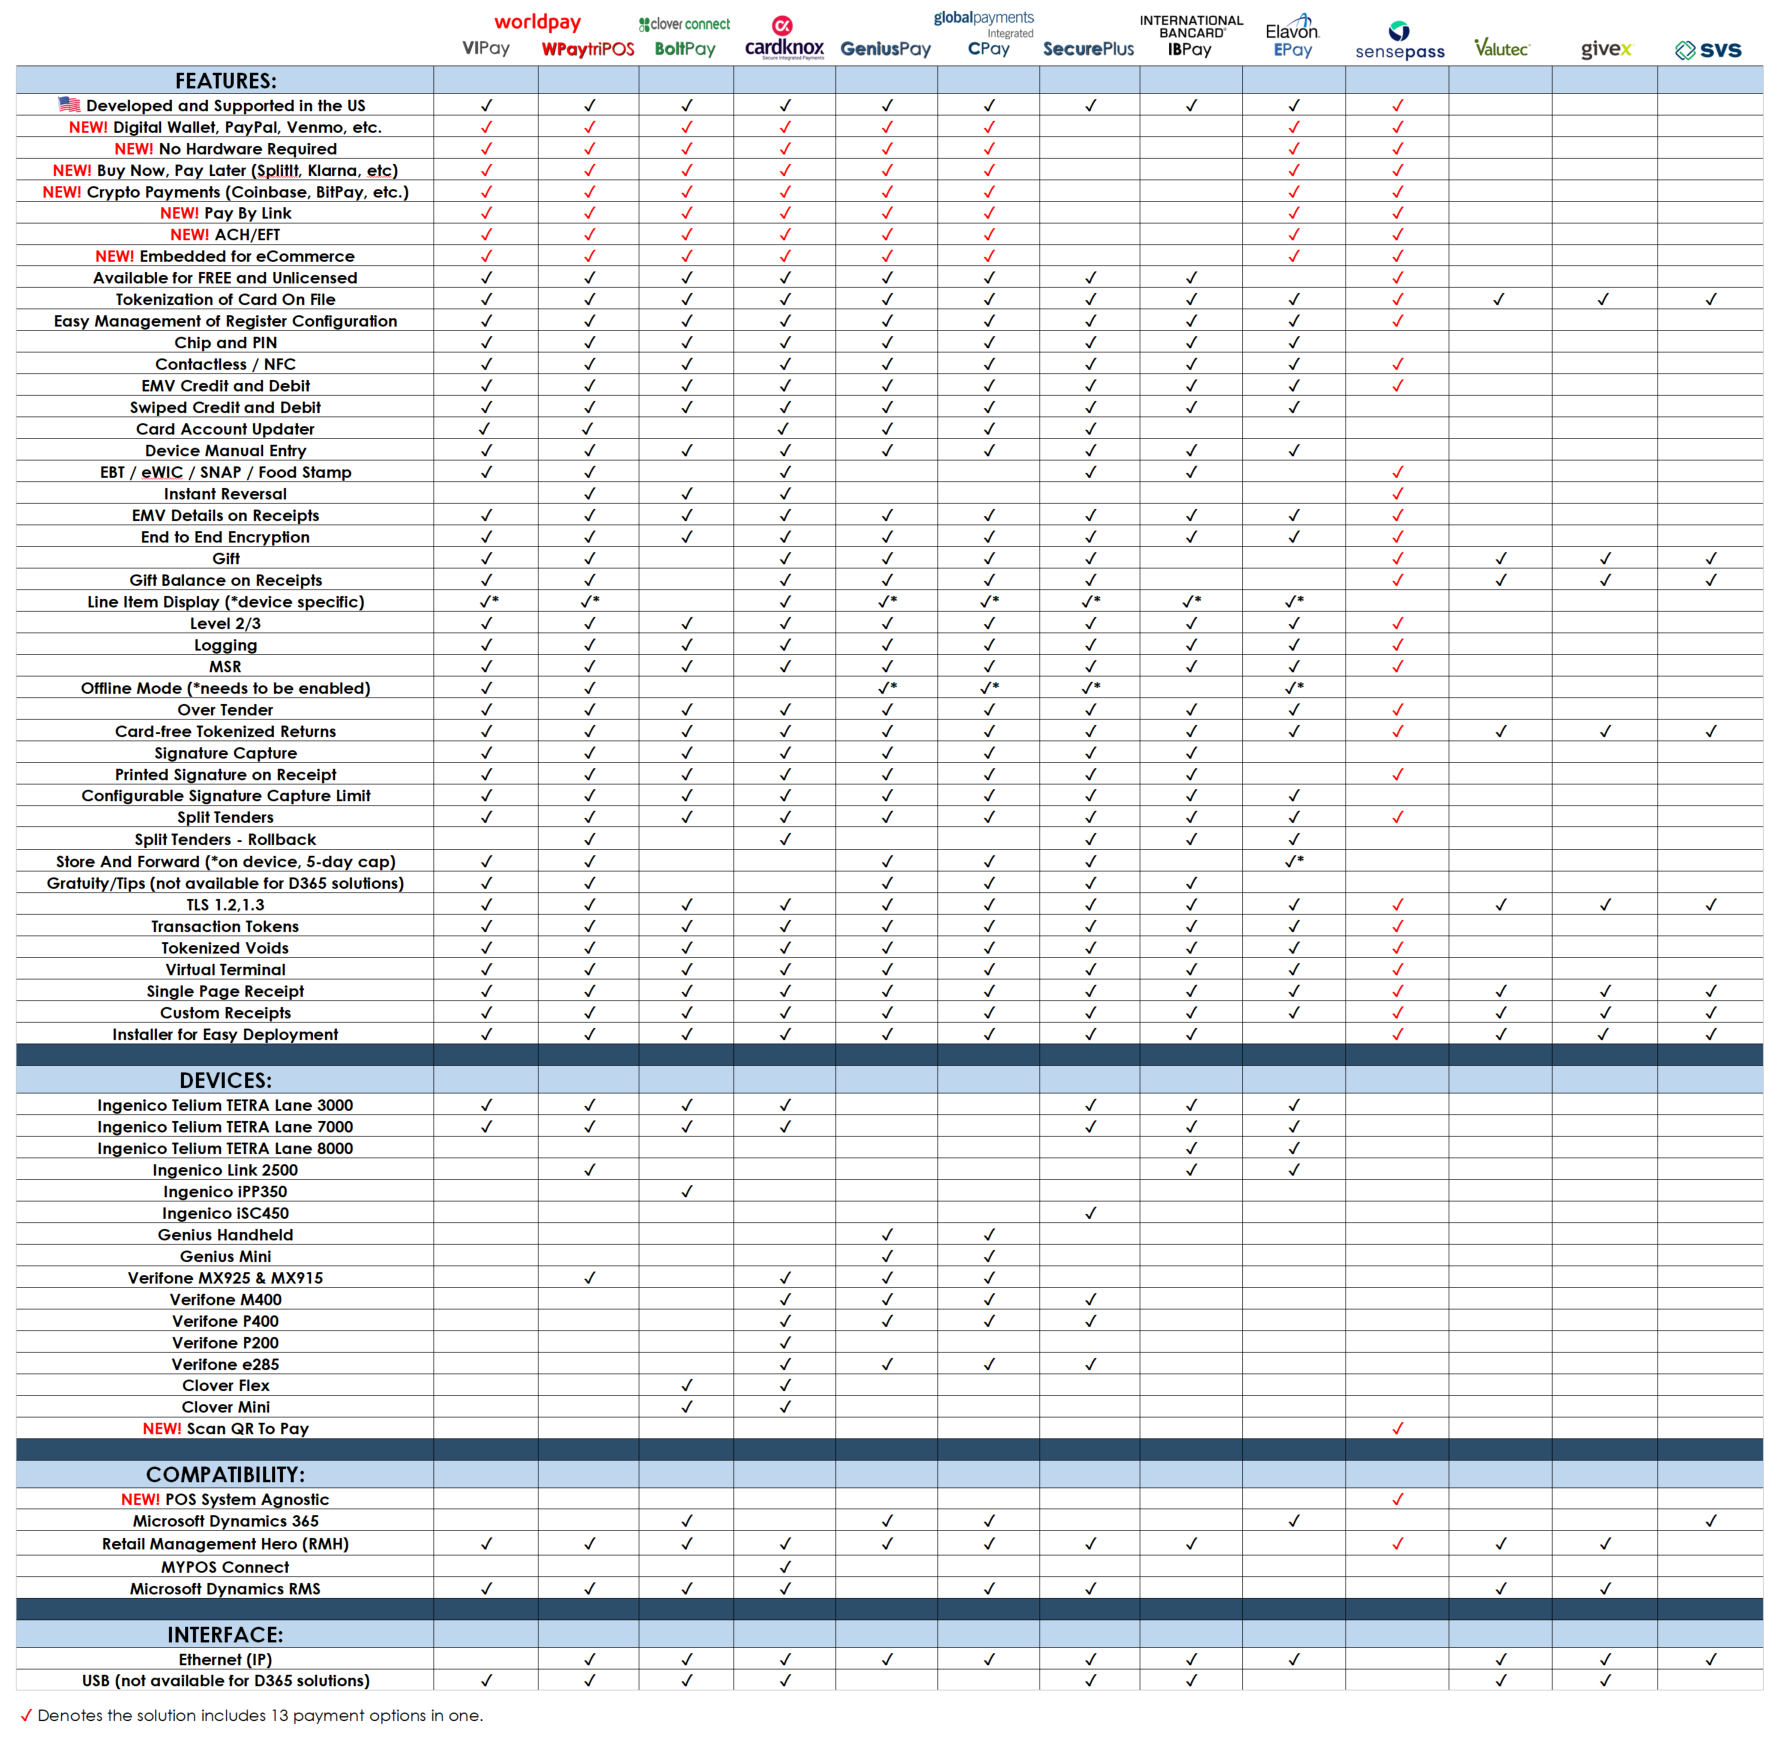This screenshot has height=1737, width=1779.
Task: Click the SVS logo
Action: [x=1709, y=50]
